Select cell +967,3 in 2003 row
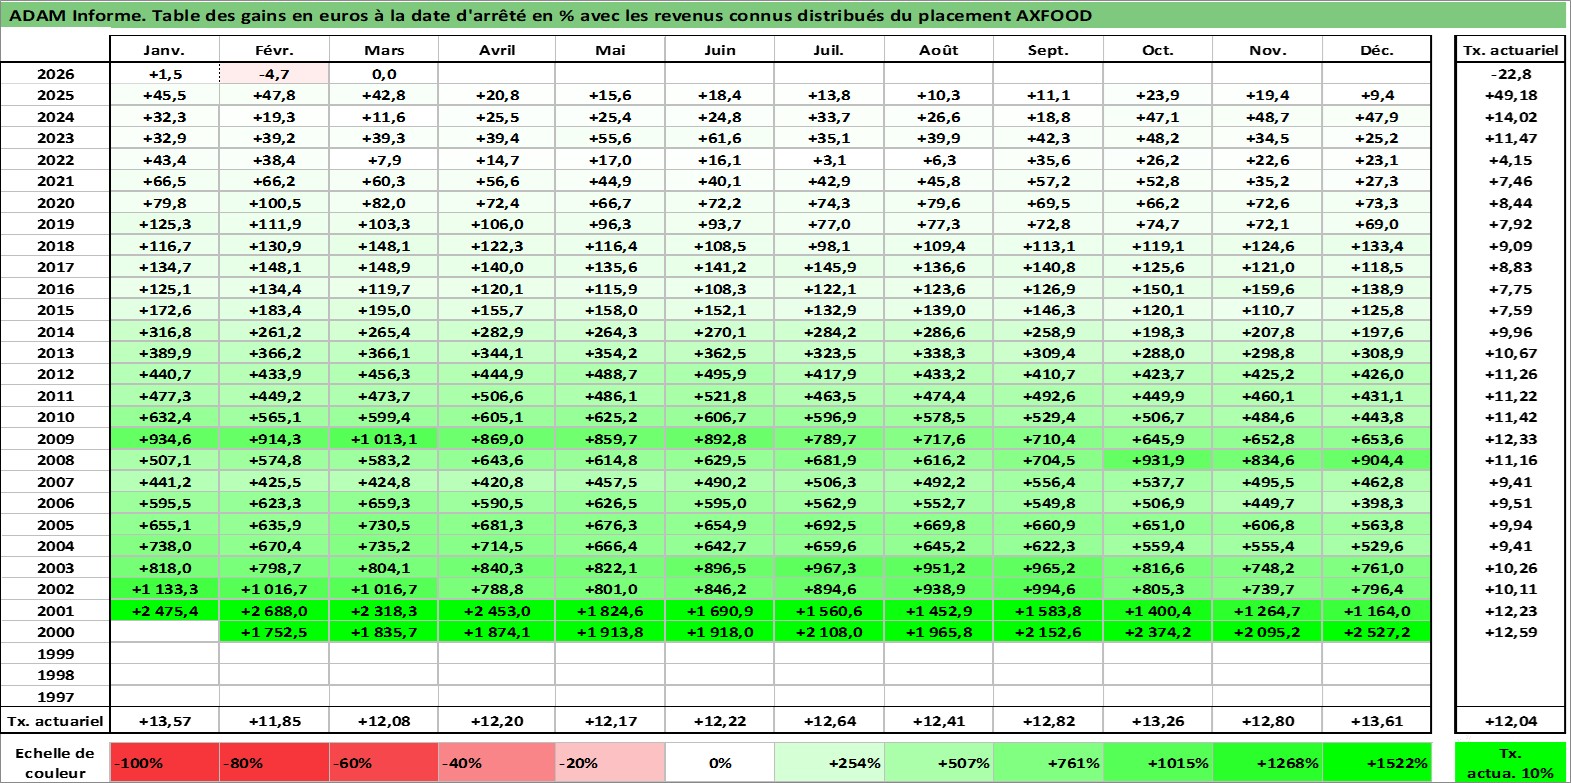The width and height of the screenshot is (1571, 783). point(829,568)
